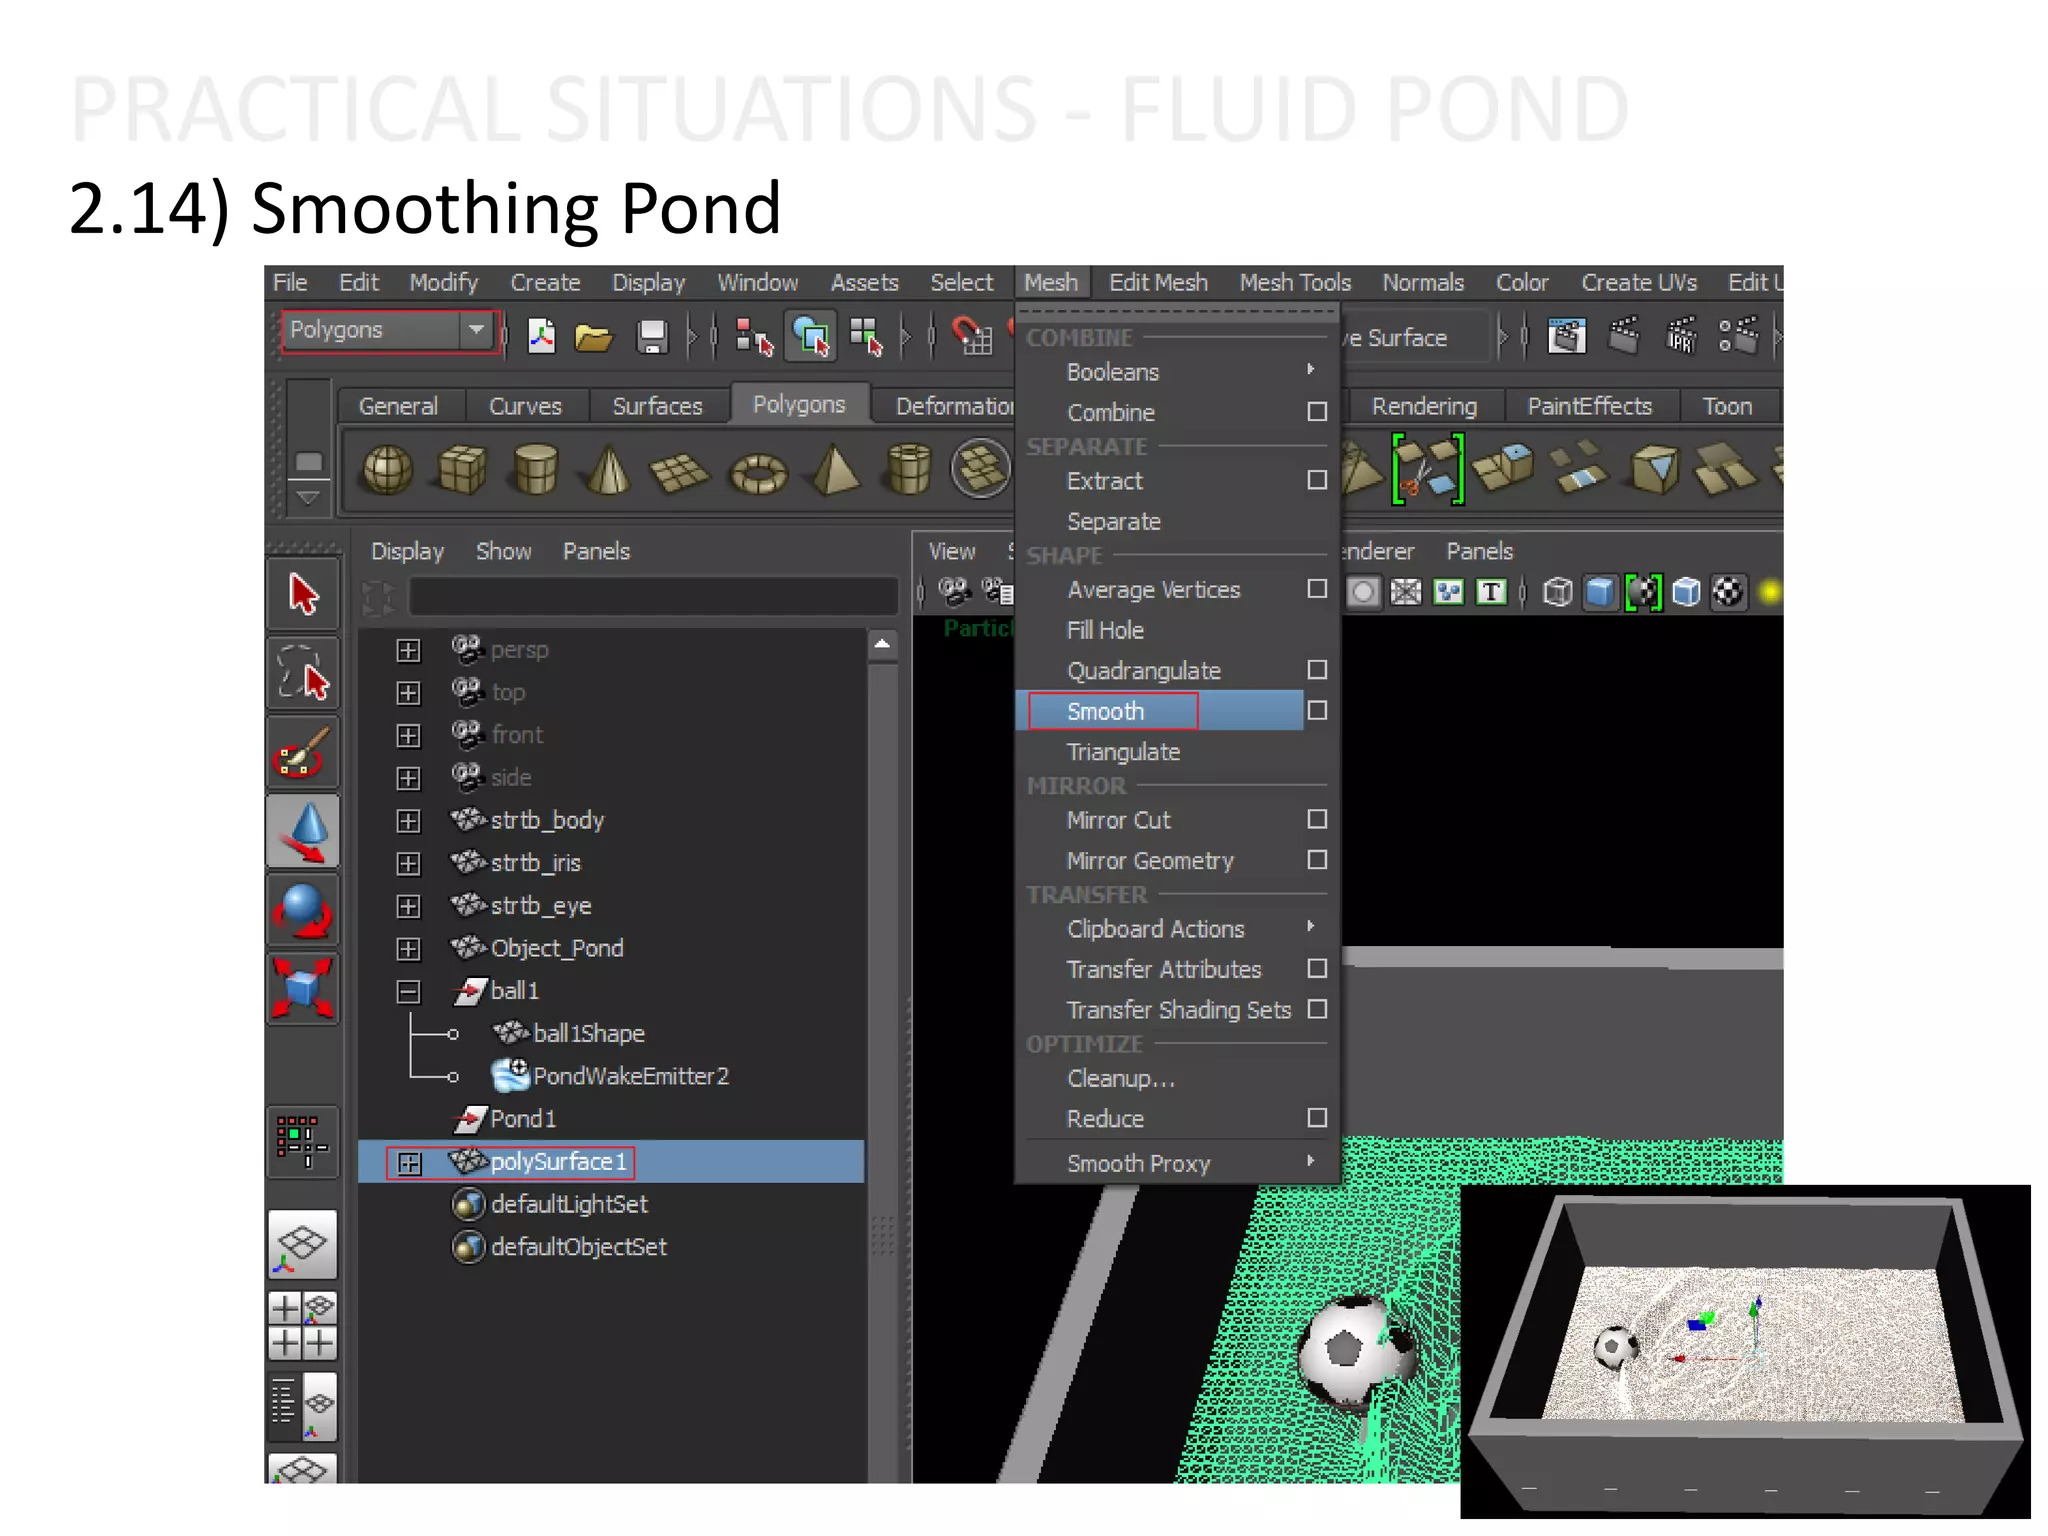The width and height of the screenshot is (2048, 1536).
Task: Open Combine option box
Action: tap(1317, 412)
